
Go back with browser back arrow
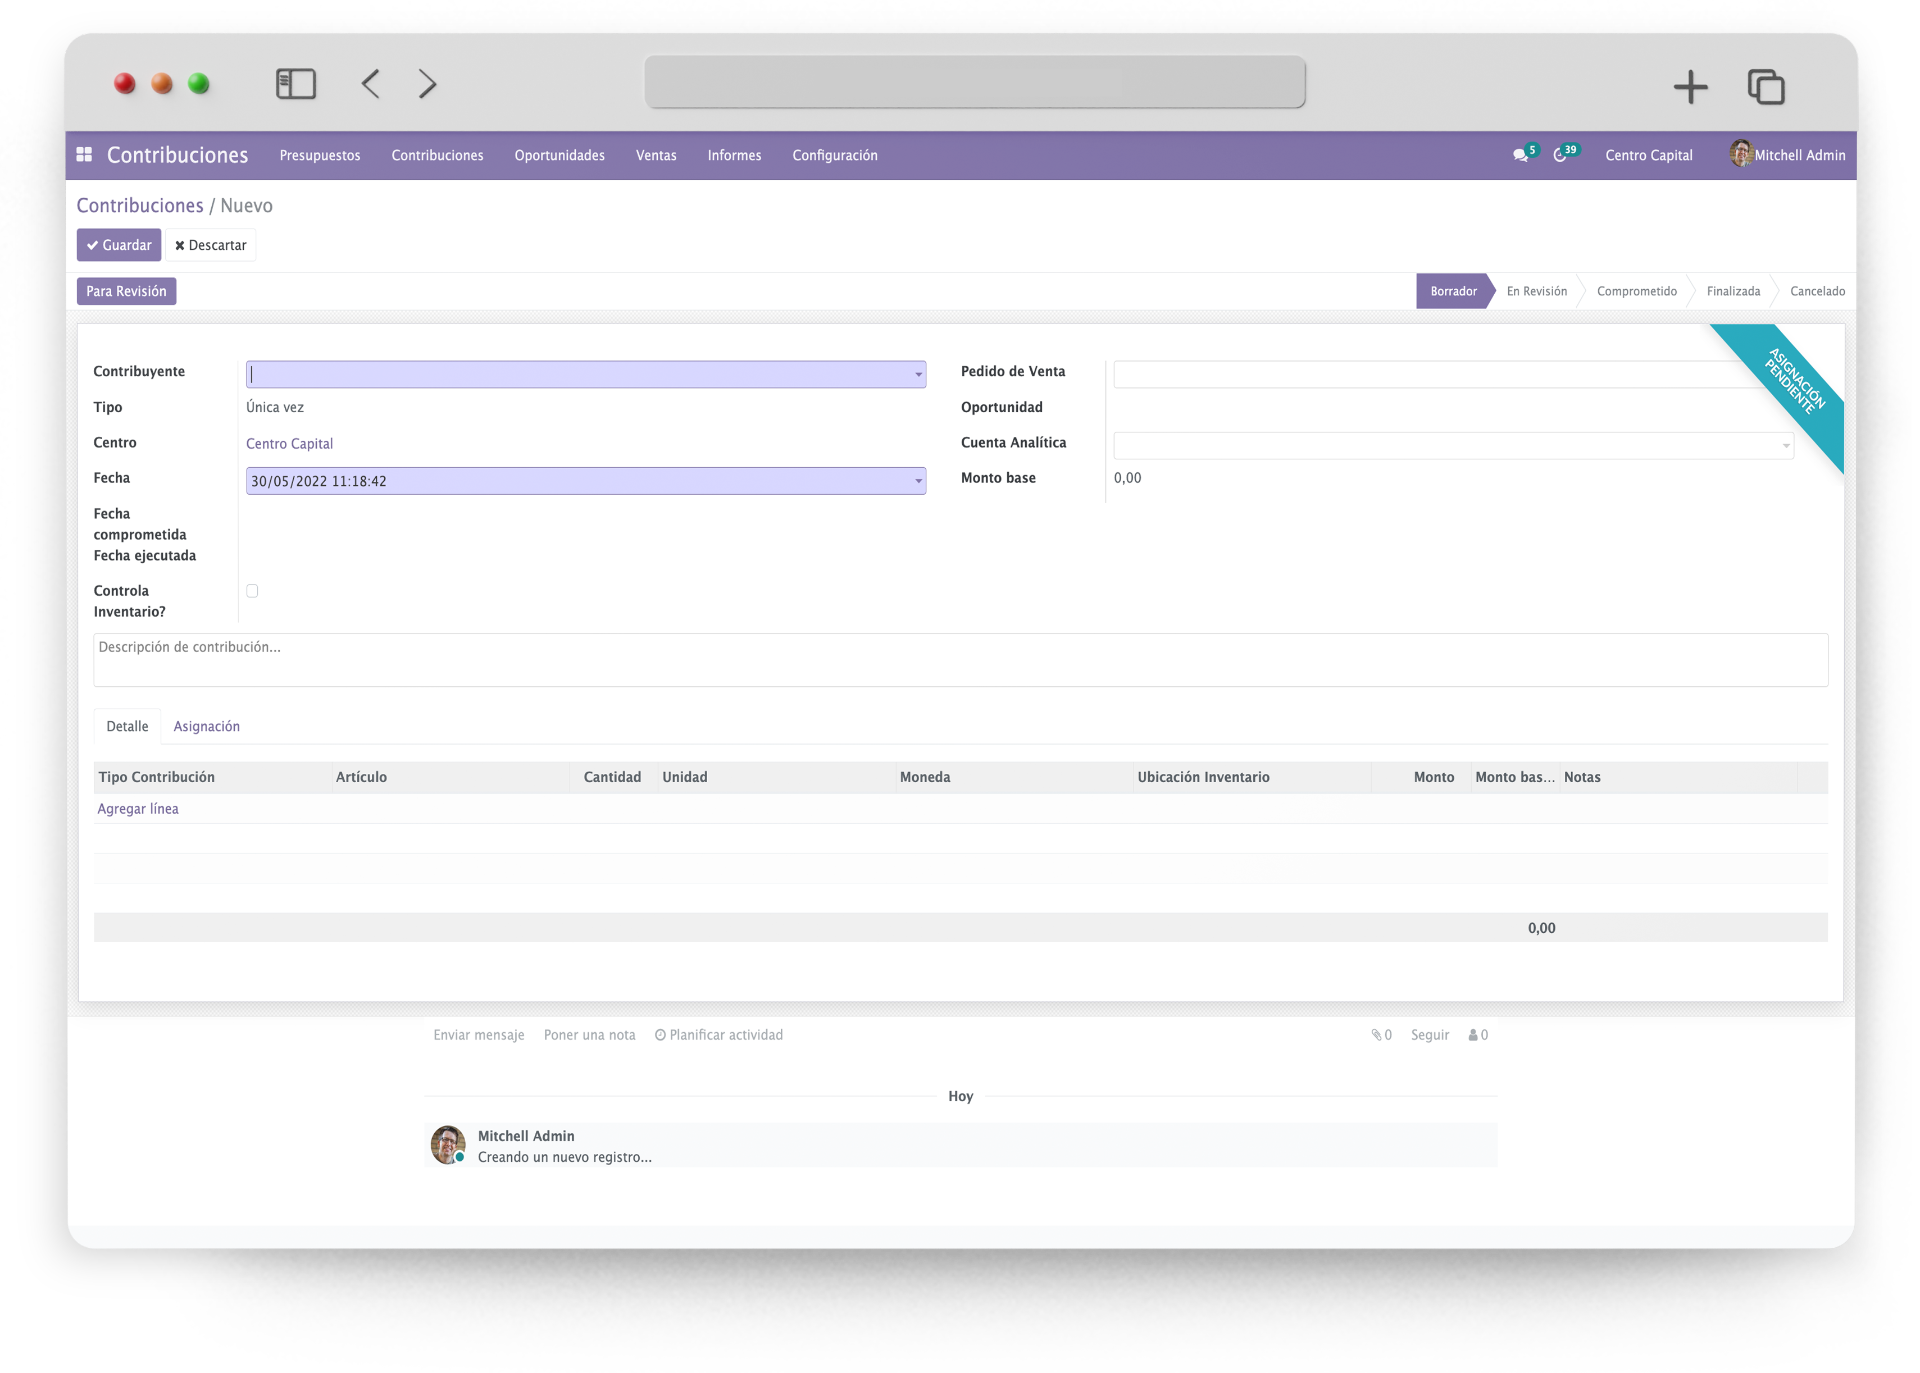(371, 84)
